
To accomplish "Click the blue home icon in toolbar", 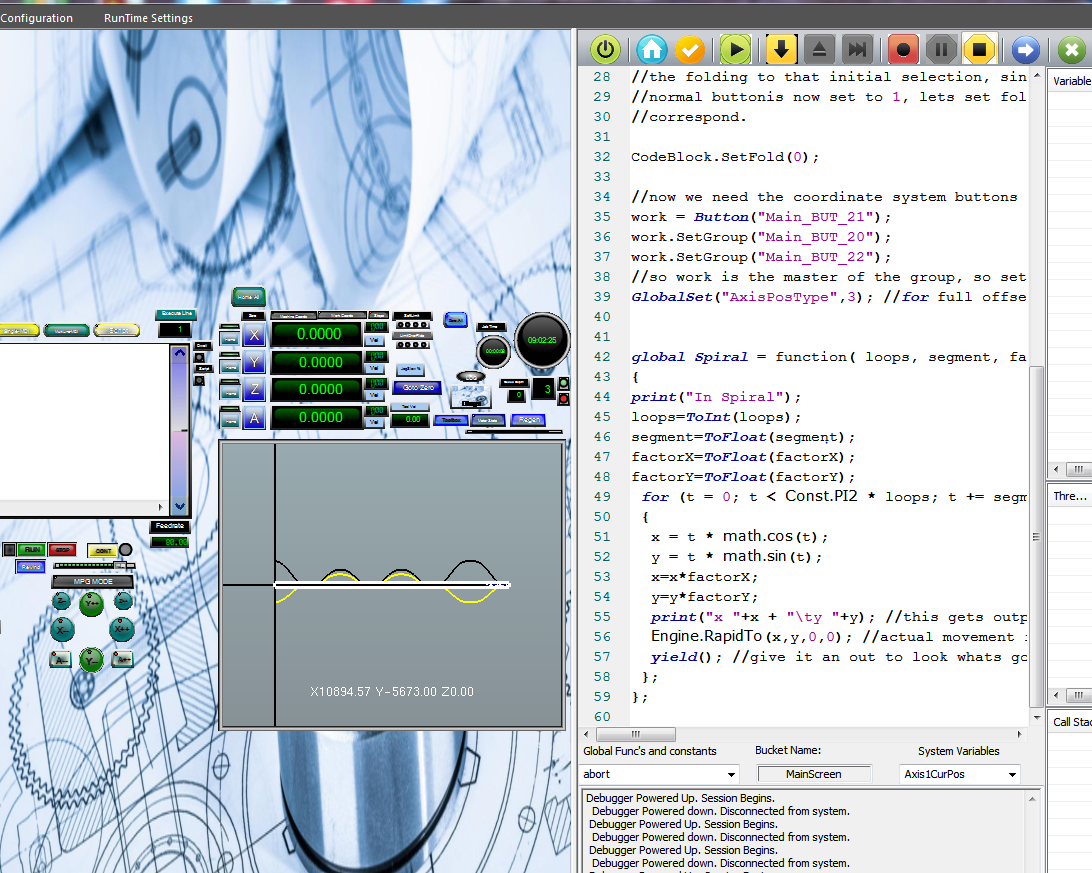I will (652, 49).
